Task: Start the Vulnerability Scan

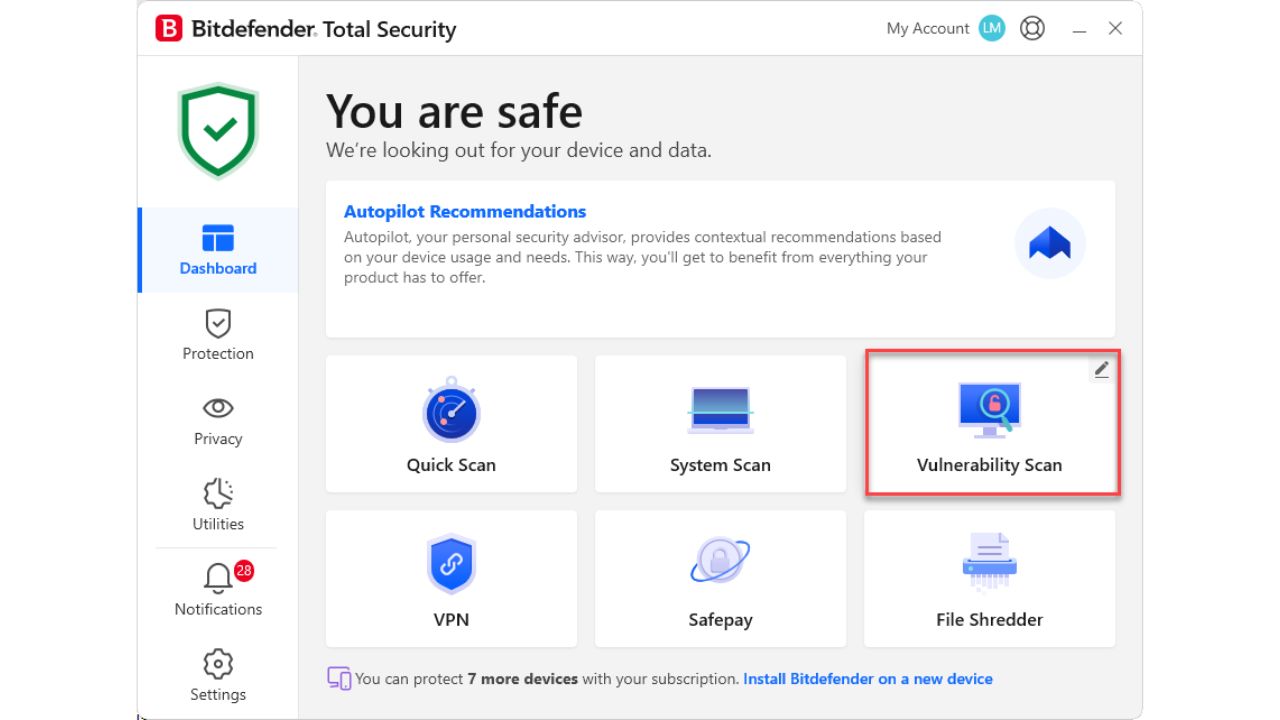Action: [x=989, y=423]
